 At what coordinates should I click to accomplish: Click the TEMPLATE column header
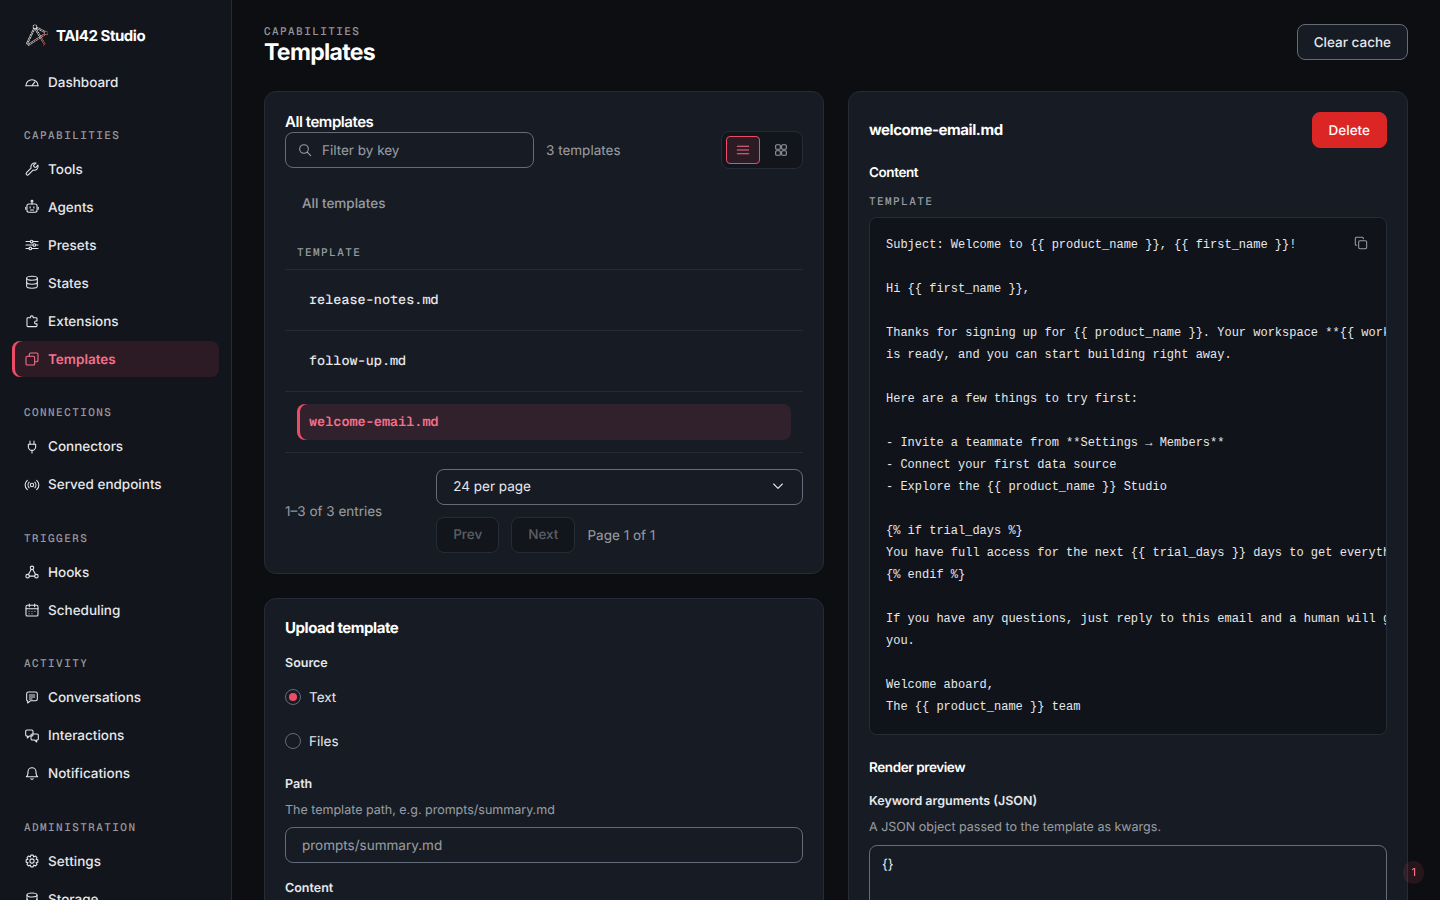(x=329, y=252)
